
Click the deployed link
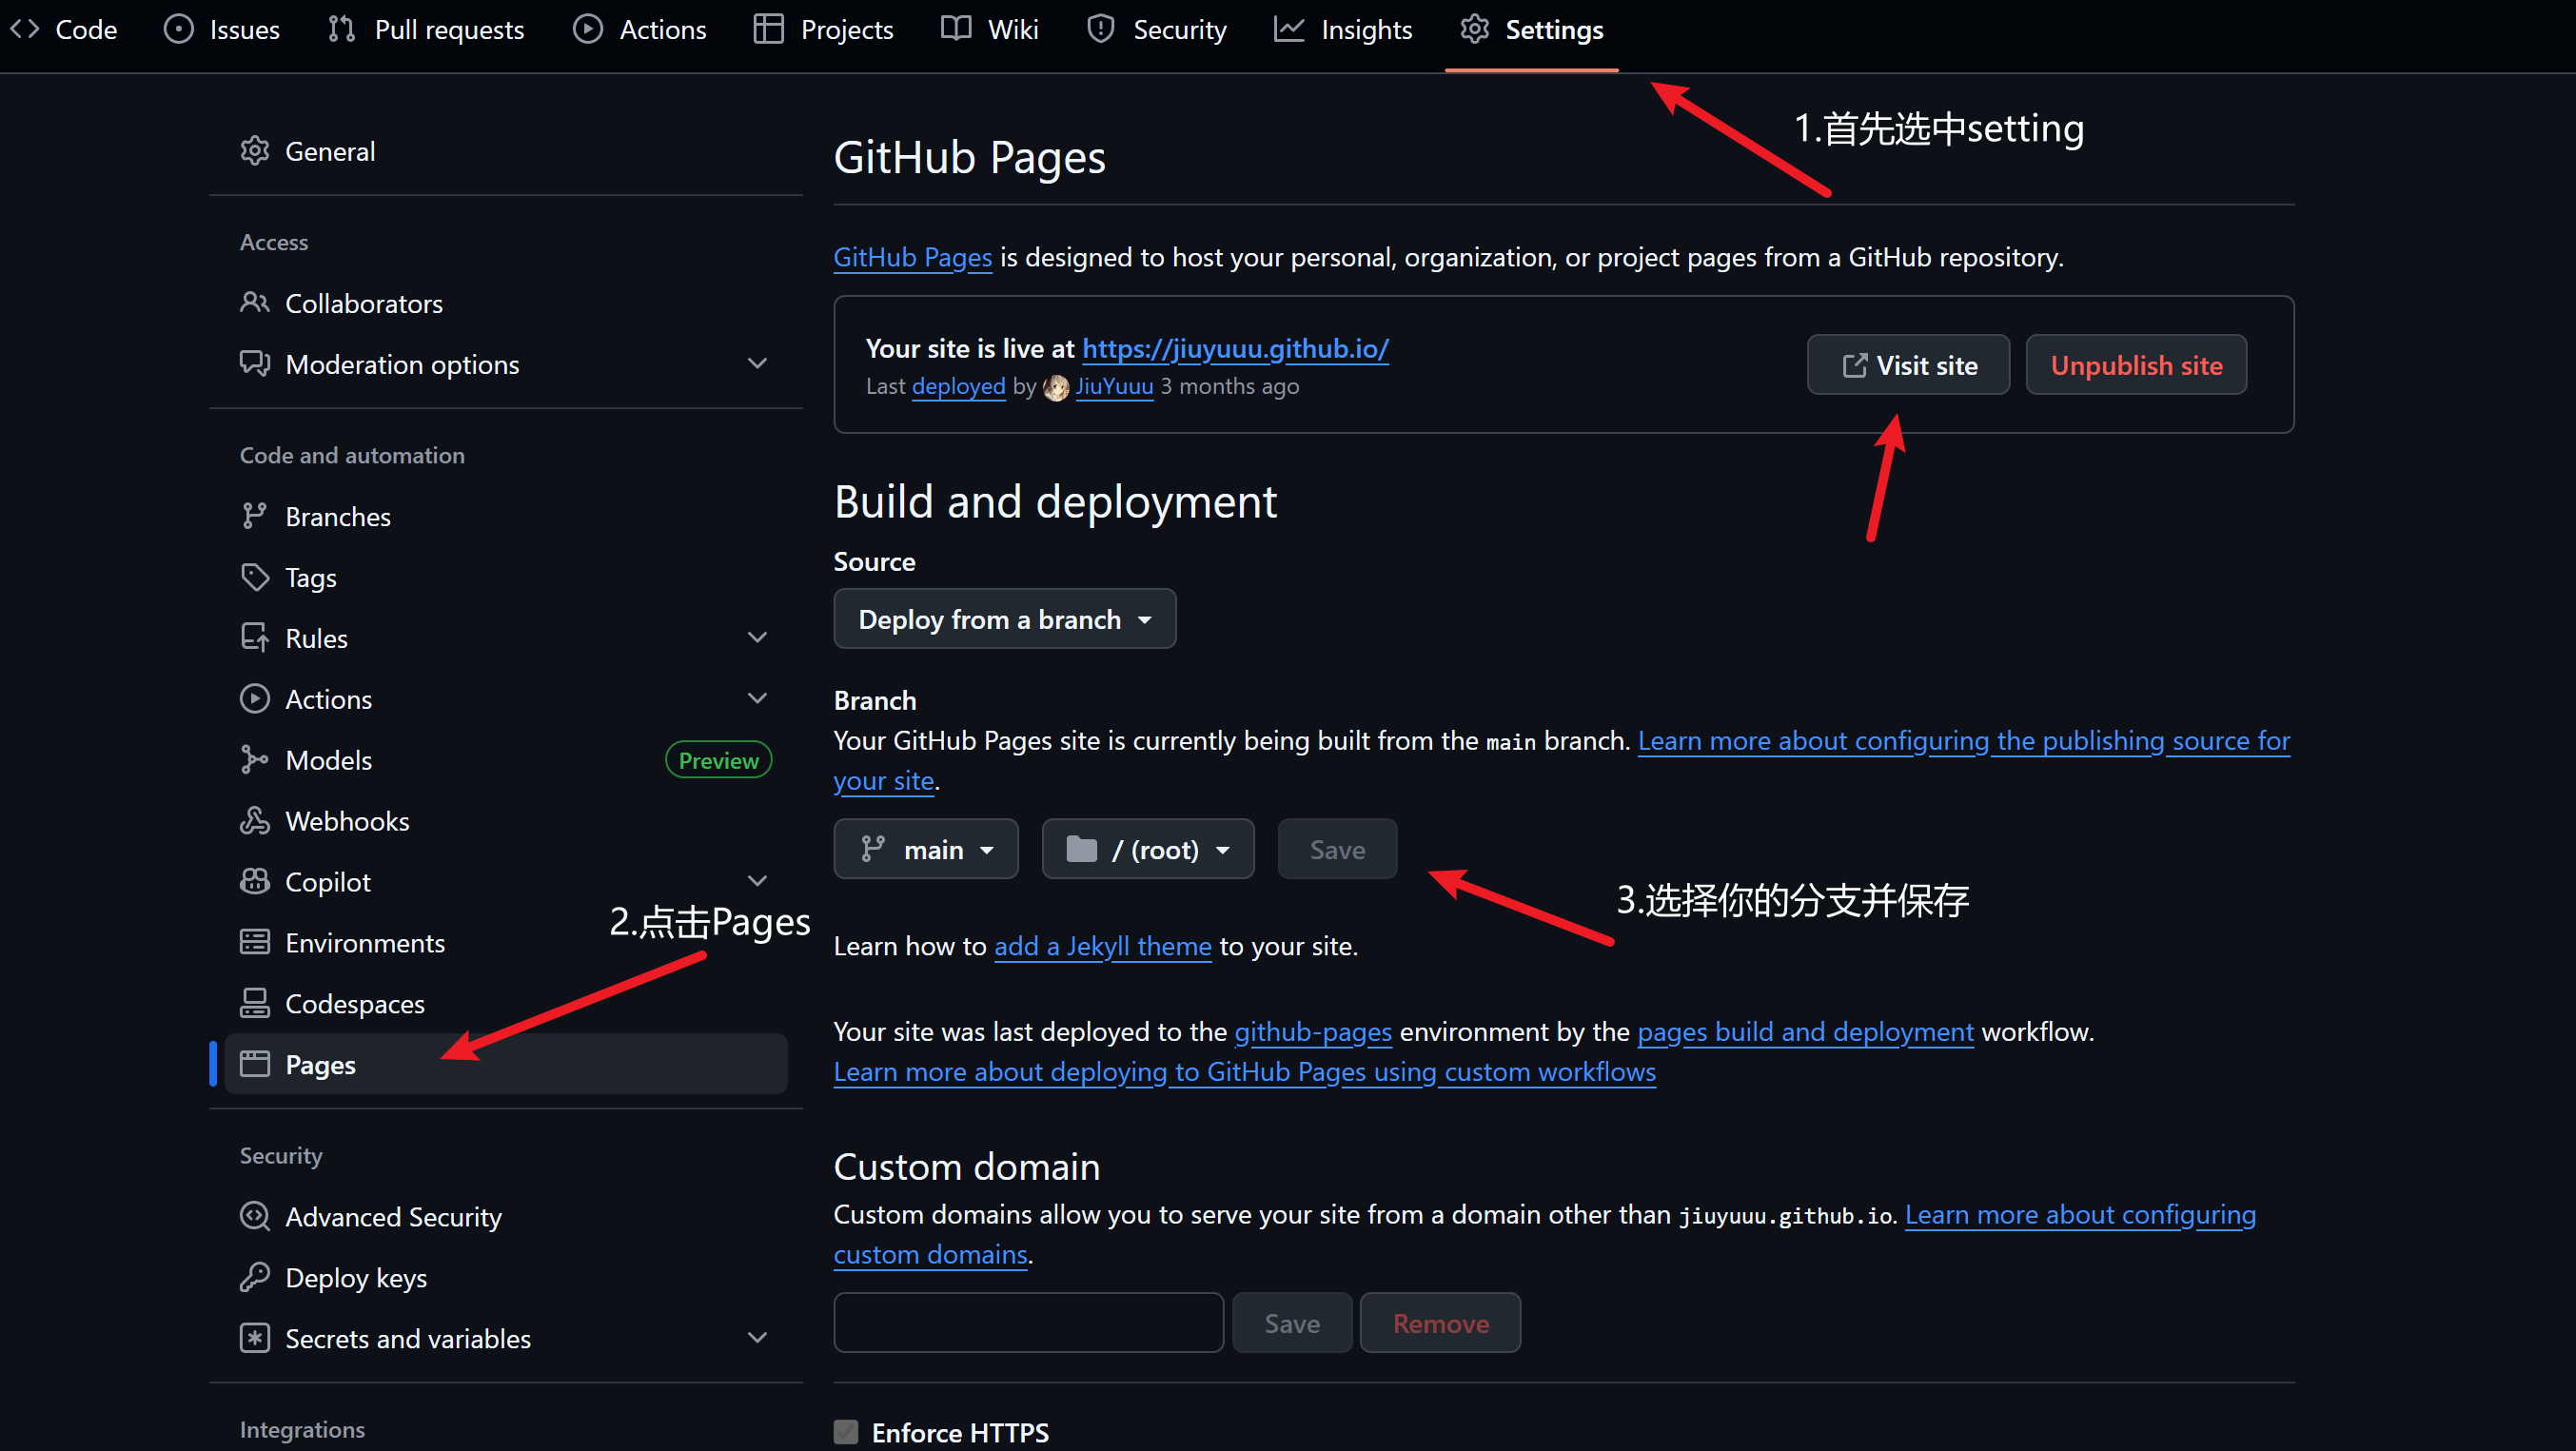[x=958, y=387]
